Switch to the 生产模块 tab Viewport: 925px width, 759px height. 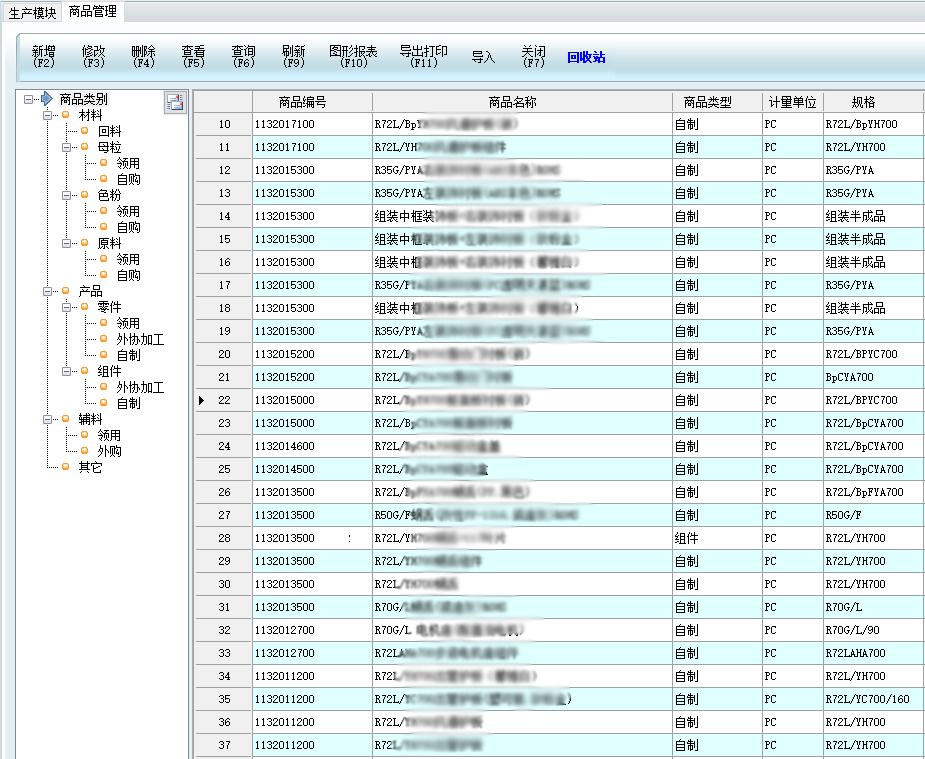(32, 12)
